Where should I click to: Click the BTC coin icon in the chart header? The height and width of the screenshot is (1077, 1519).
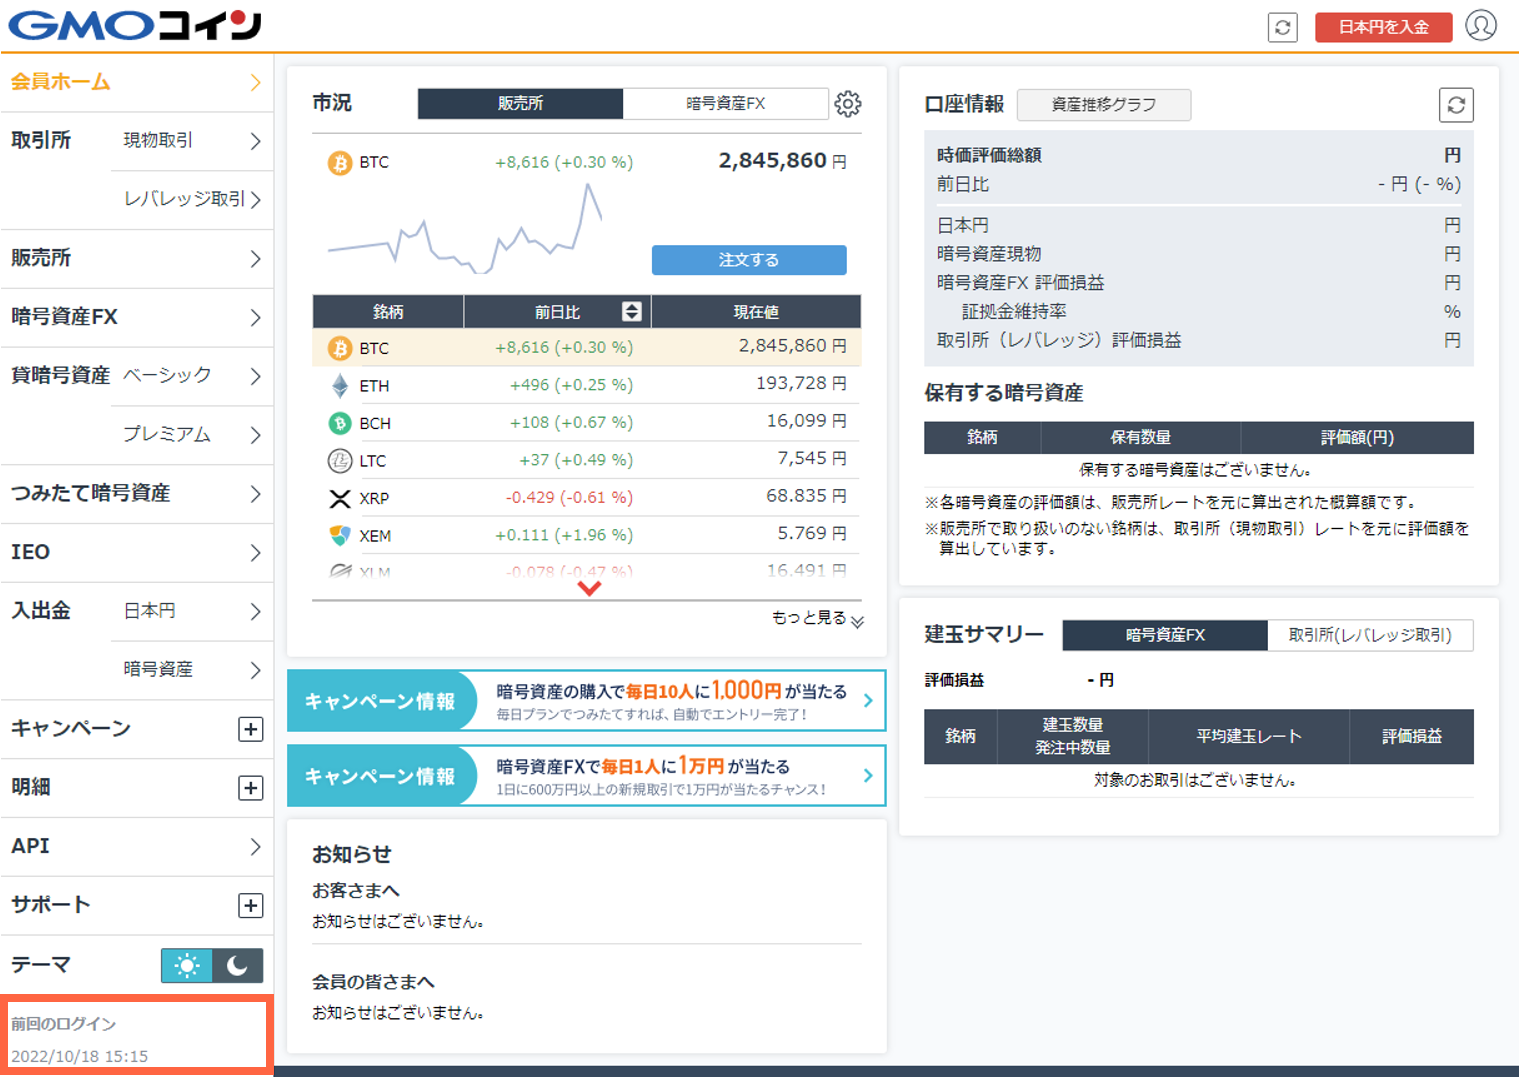(x=340, y=162)
